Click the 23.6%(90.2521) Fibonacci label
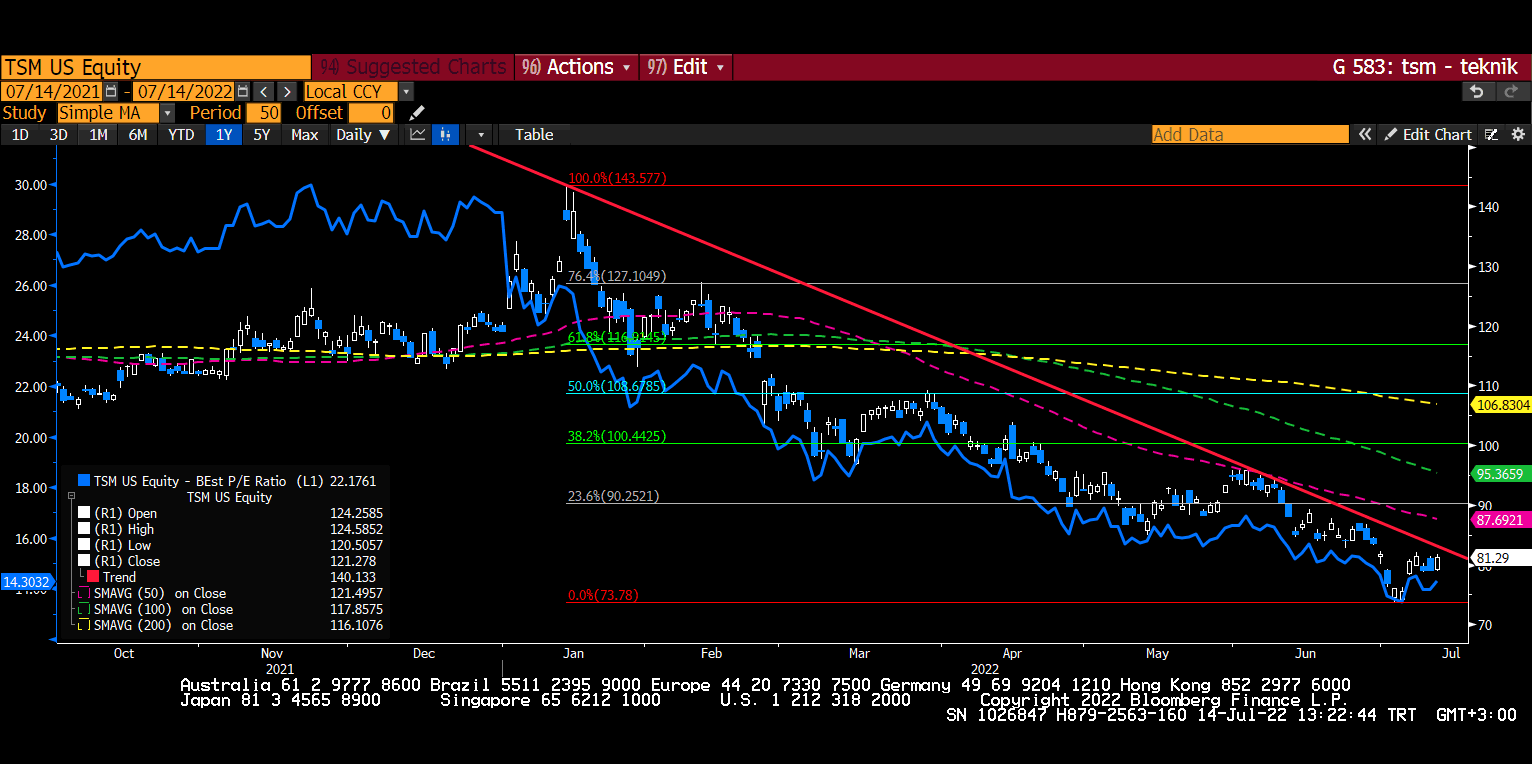Screen dimensions: 1532x764 613,496
